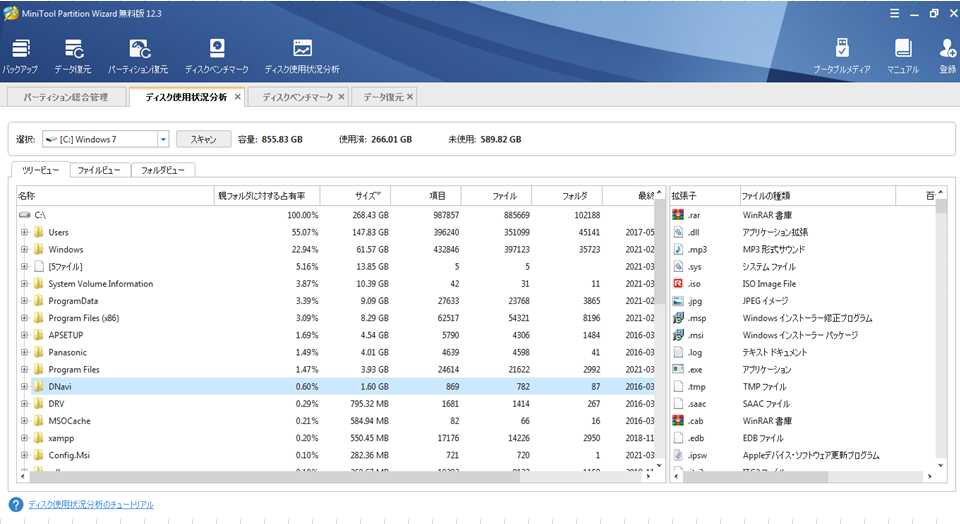
Task: Click the 147.83 GB size cell
Action: (370, 233)
